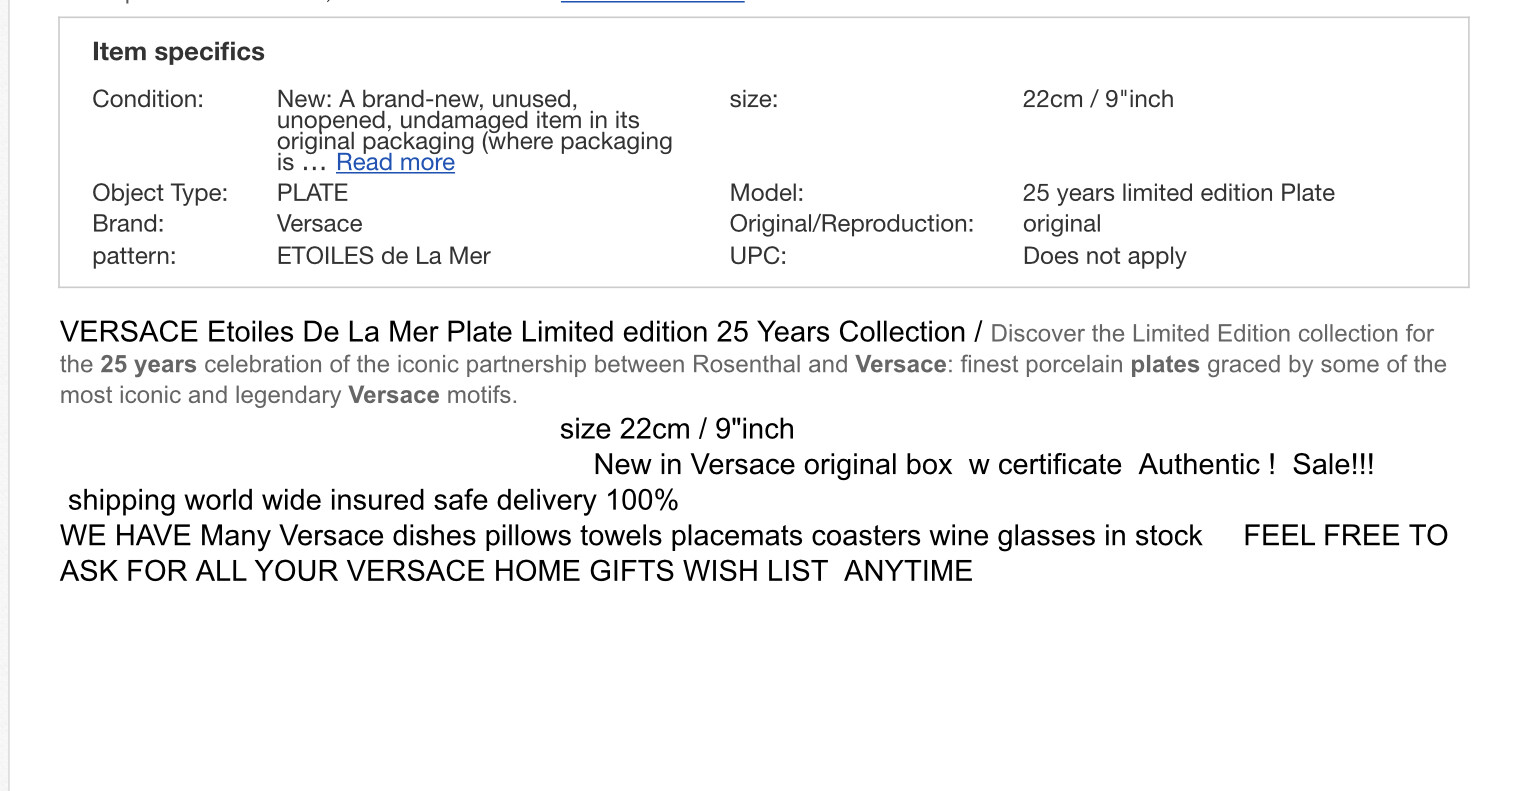Click the VERSACE Etoiles De La Mer Plate title
The height and width of the screenshot is (791, 1515).
(513, 332)
